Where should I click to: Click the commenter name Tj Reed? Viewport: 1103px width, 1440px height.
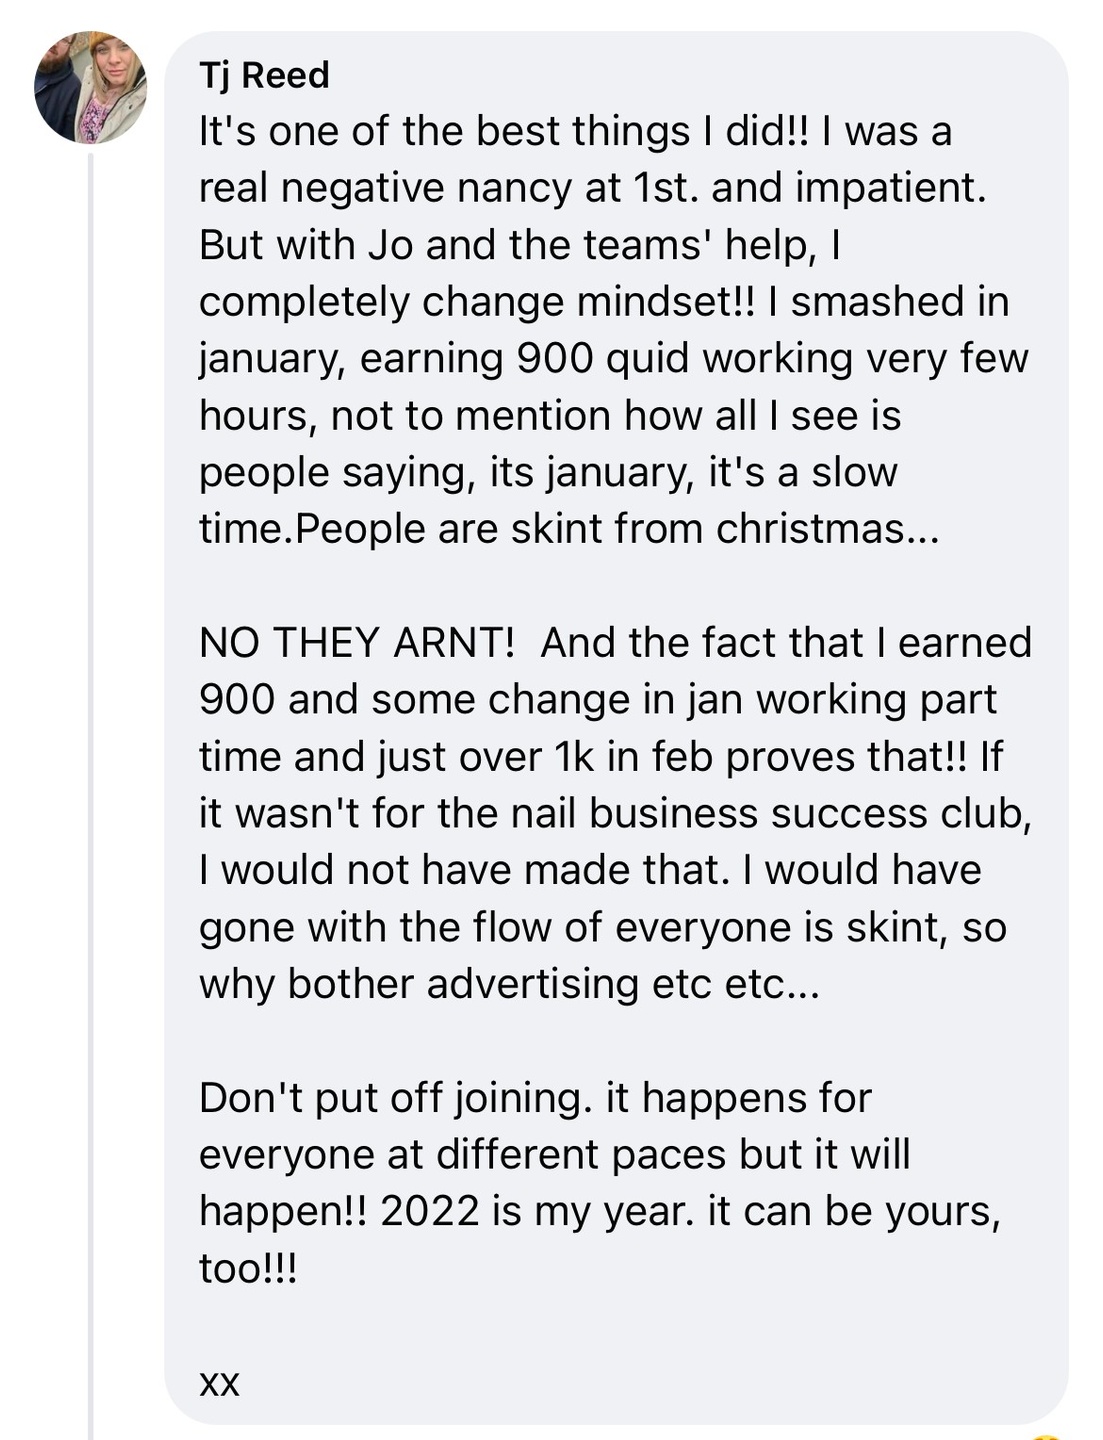pyautogui.click(x=264, y=75)
